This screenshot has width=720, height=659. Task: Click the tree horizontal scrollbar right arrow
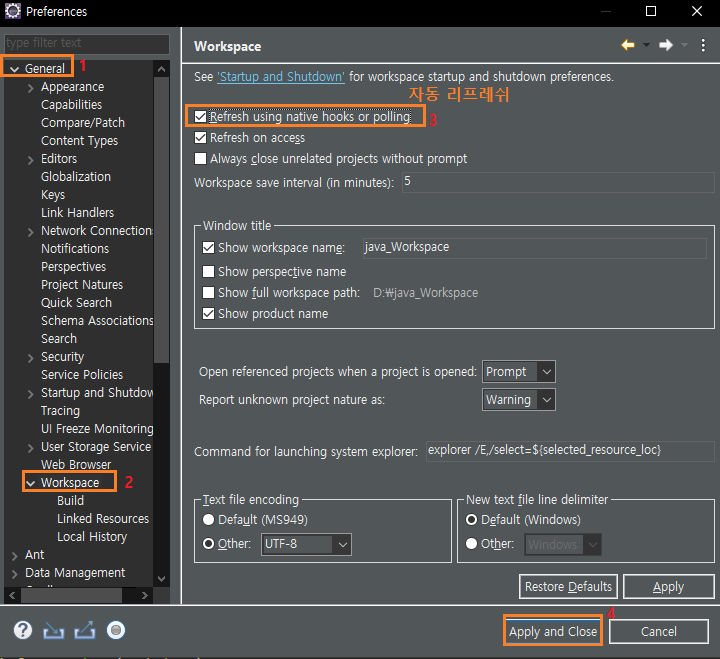(x=144, y=595)
